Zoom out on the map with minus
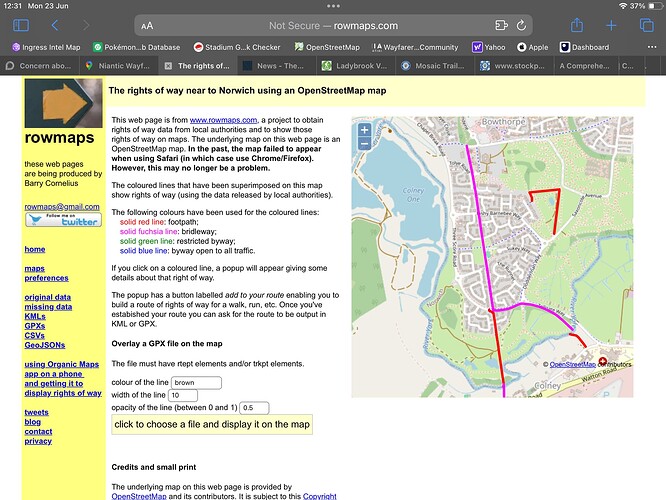The width and height of the screenshot is (666, 500). coord(364,144)
